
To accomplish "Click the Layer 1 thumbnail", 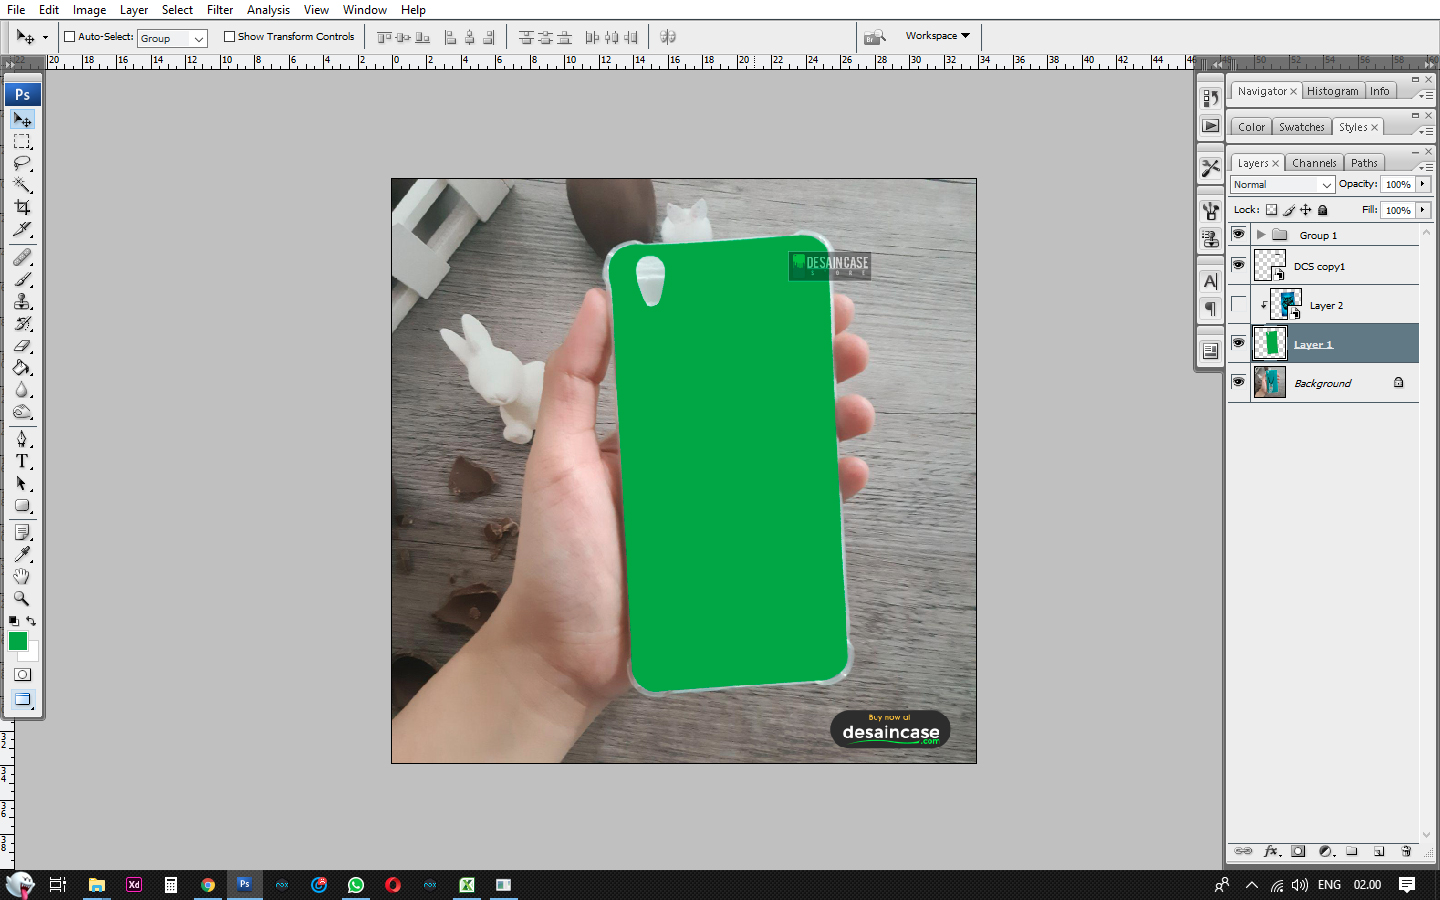I will click(1270, 343).
